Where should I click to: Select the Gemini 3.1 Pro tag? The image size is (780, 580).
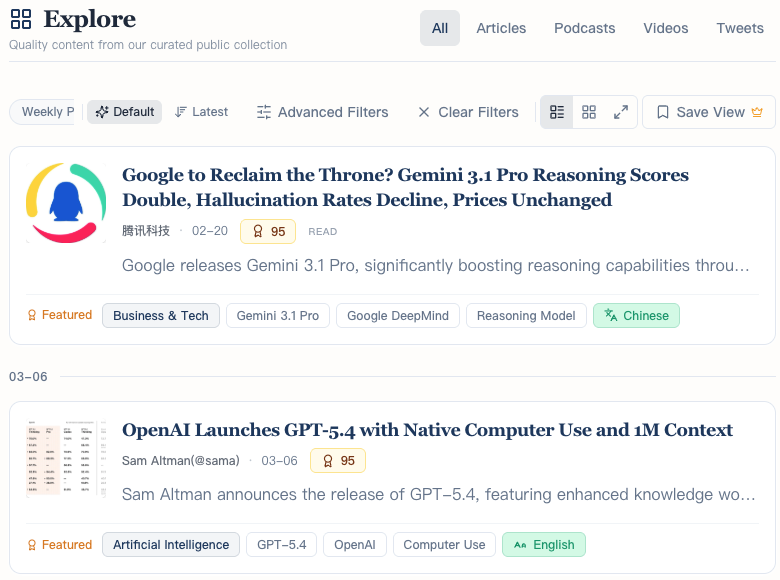278,315
